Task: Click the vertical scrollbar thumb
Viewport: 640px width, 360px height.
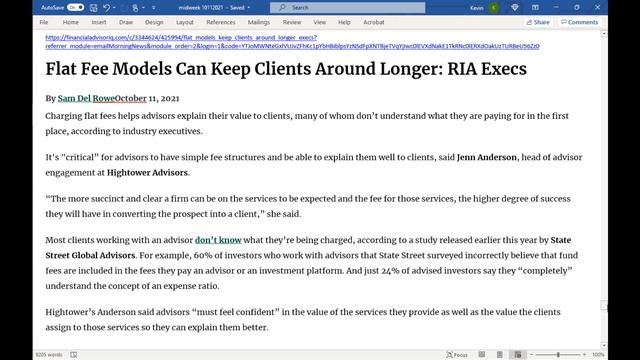Action: click(x=604, y=305)
